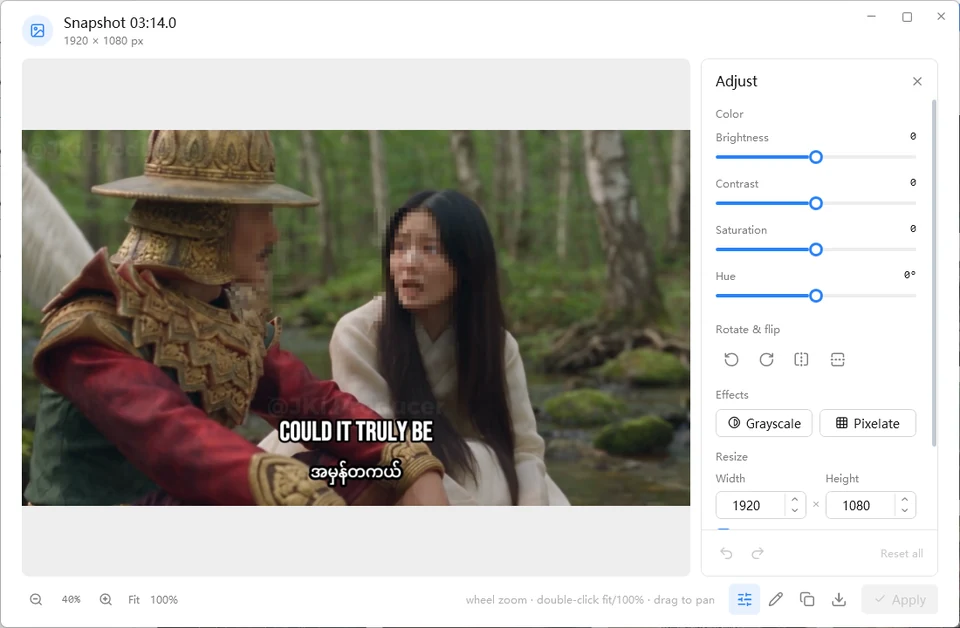
Task: Copy snapshot to clipboard
Action: coord(807,599)
